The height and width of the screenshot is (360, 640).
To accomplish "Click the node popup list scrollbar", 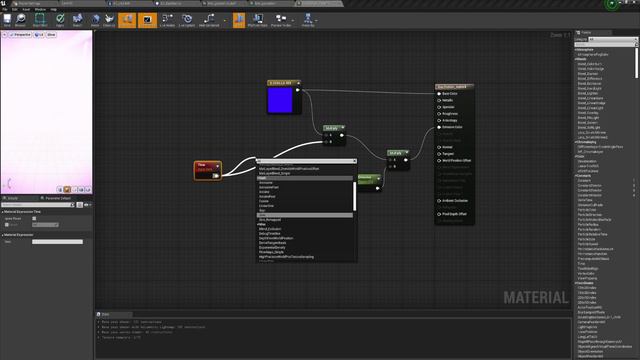I will click(355, 196).
